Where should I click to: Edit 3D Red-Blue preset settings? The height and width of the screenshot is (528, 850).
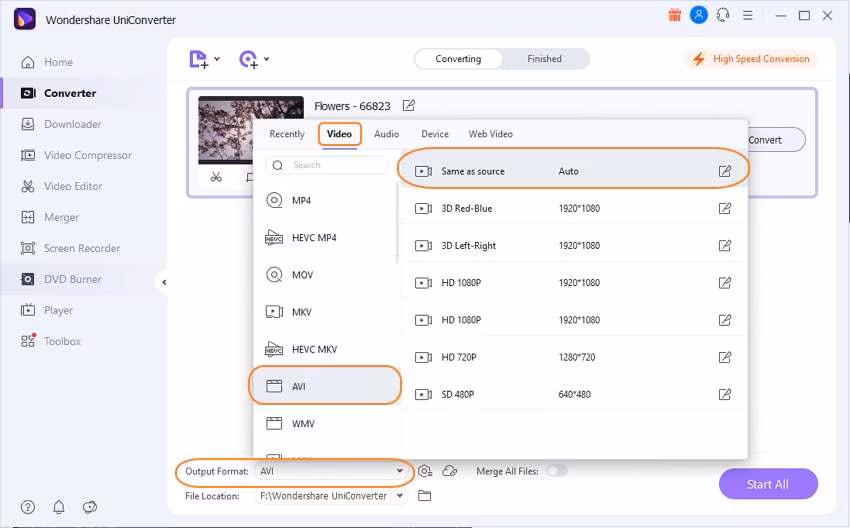[724, 208]
